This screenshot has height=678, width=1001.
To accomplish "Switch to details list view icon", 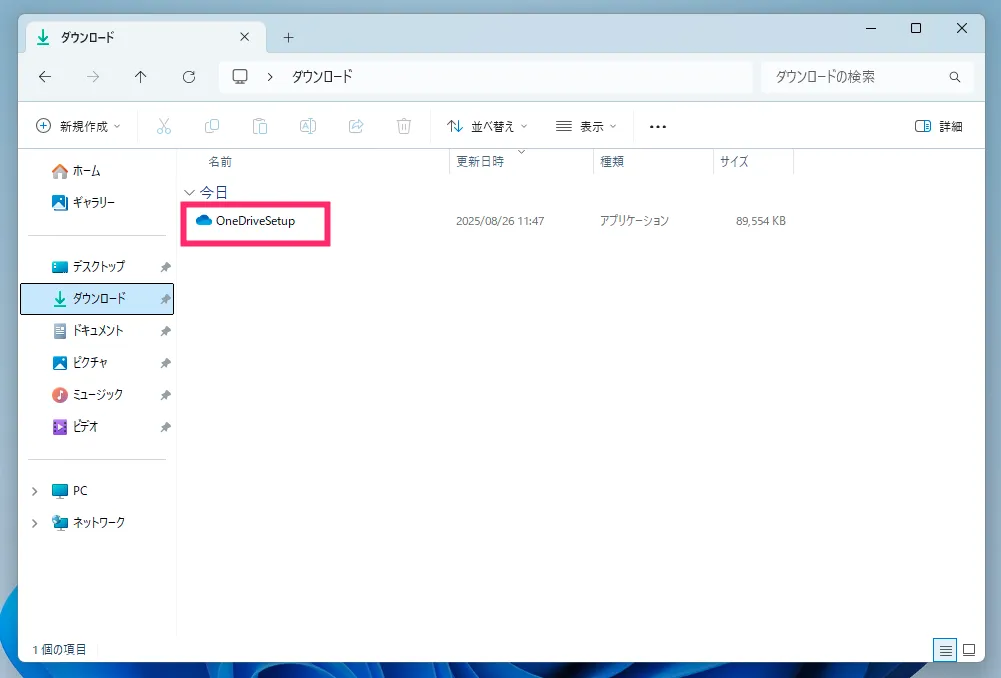I will (x=945, y=650).
